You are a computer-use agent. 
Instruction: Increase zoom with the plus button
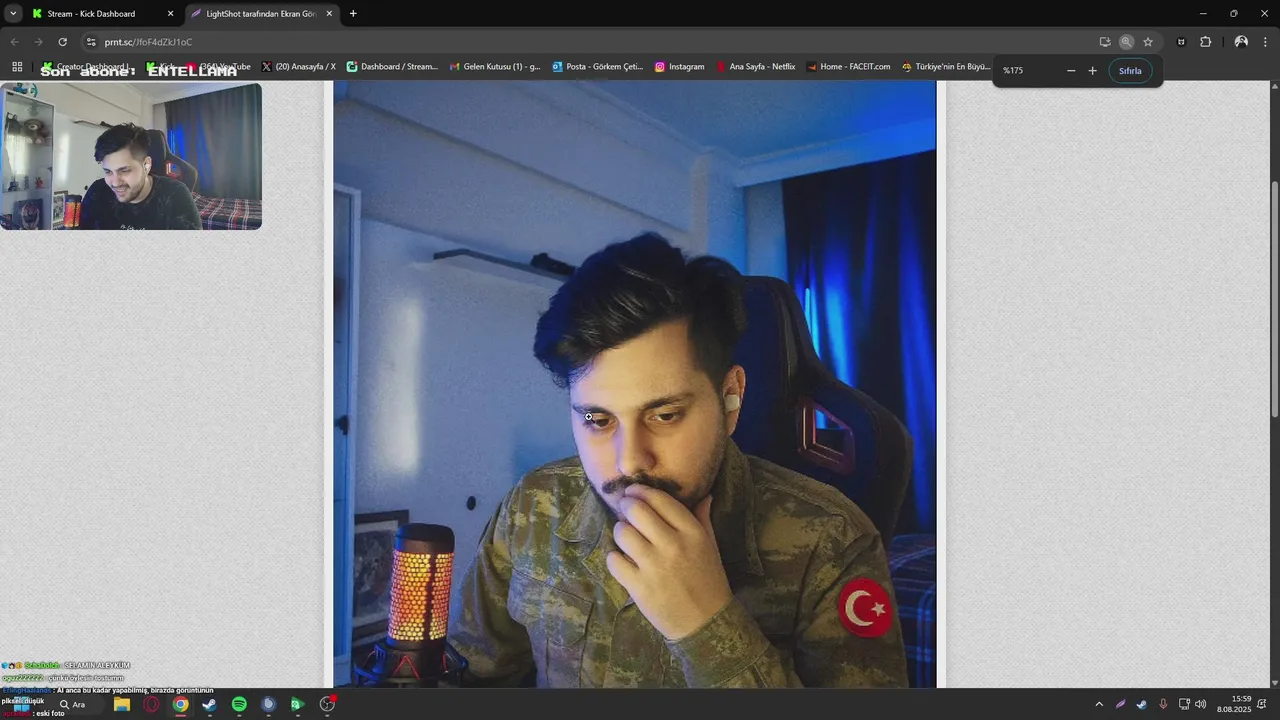[x=1092, y=71]
